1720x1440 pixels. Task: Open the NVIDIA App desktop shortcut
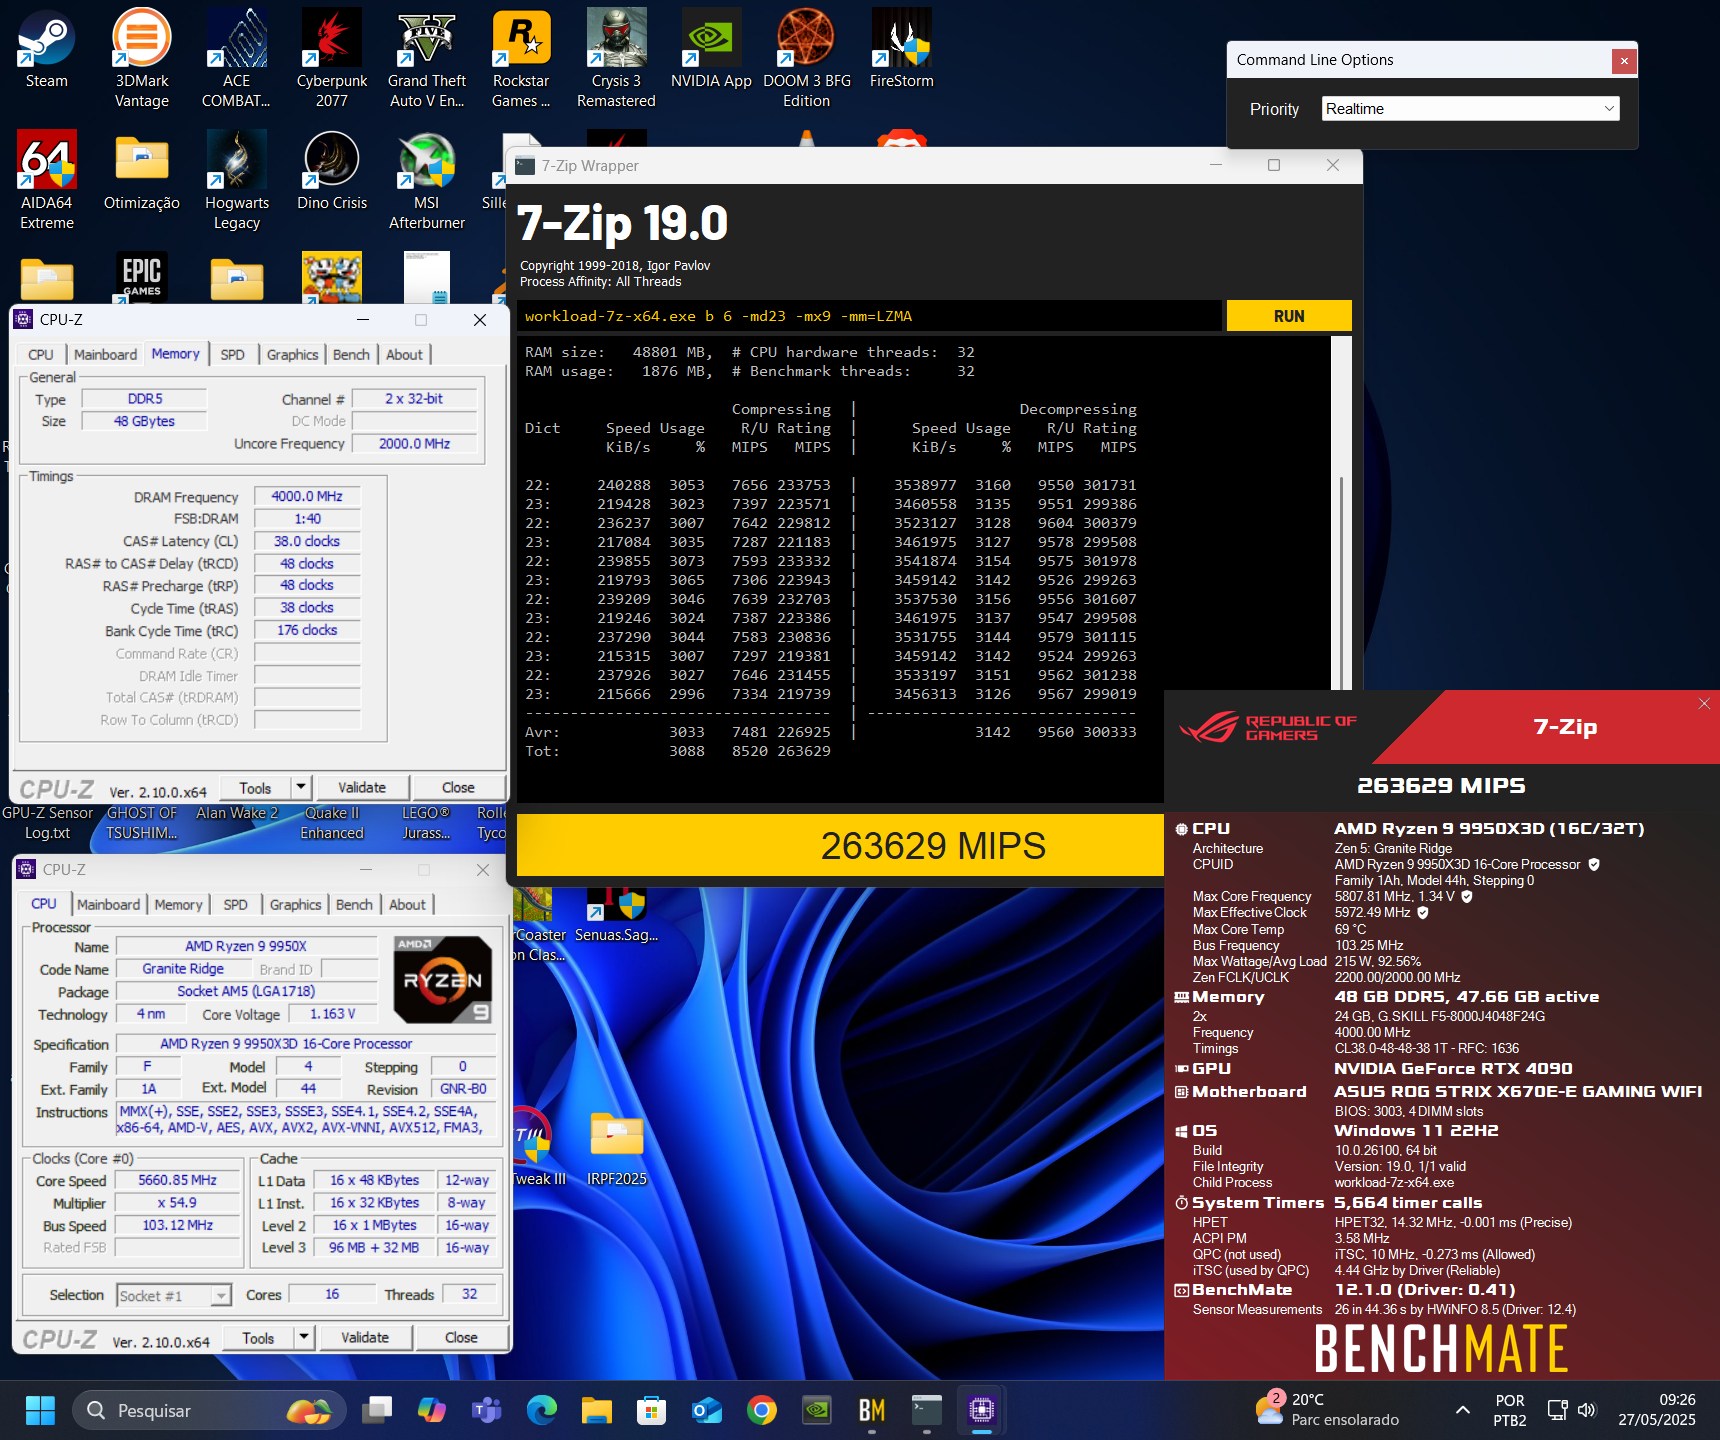click(x=711, y=48)
